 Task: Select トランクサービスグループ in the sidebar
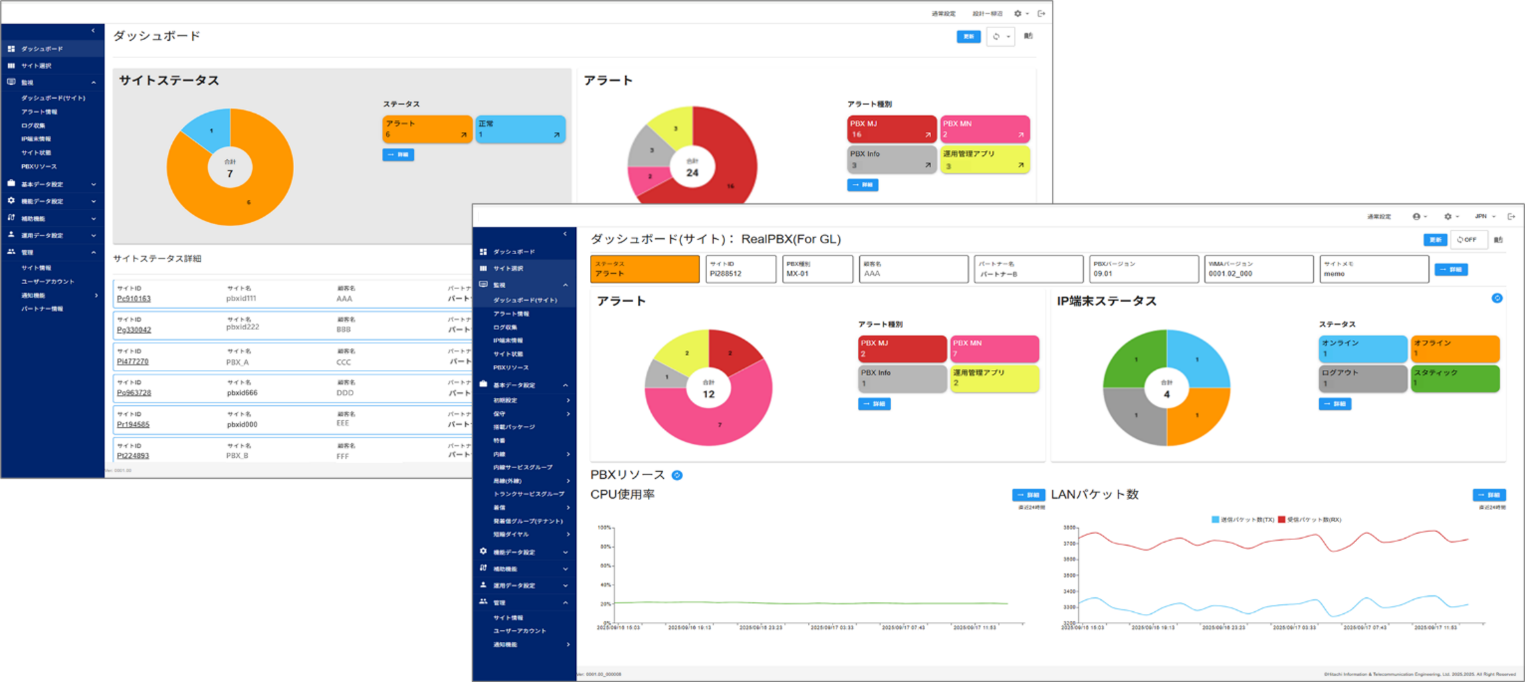click(x=528, y=493)
